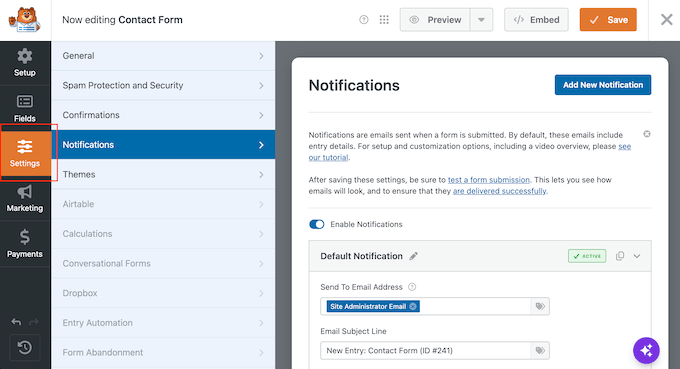Open smart tags for Email Subject Line
The width and height of the screenshot is (680, 369).
point(540,350)
